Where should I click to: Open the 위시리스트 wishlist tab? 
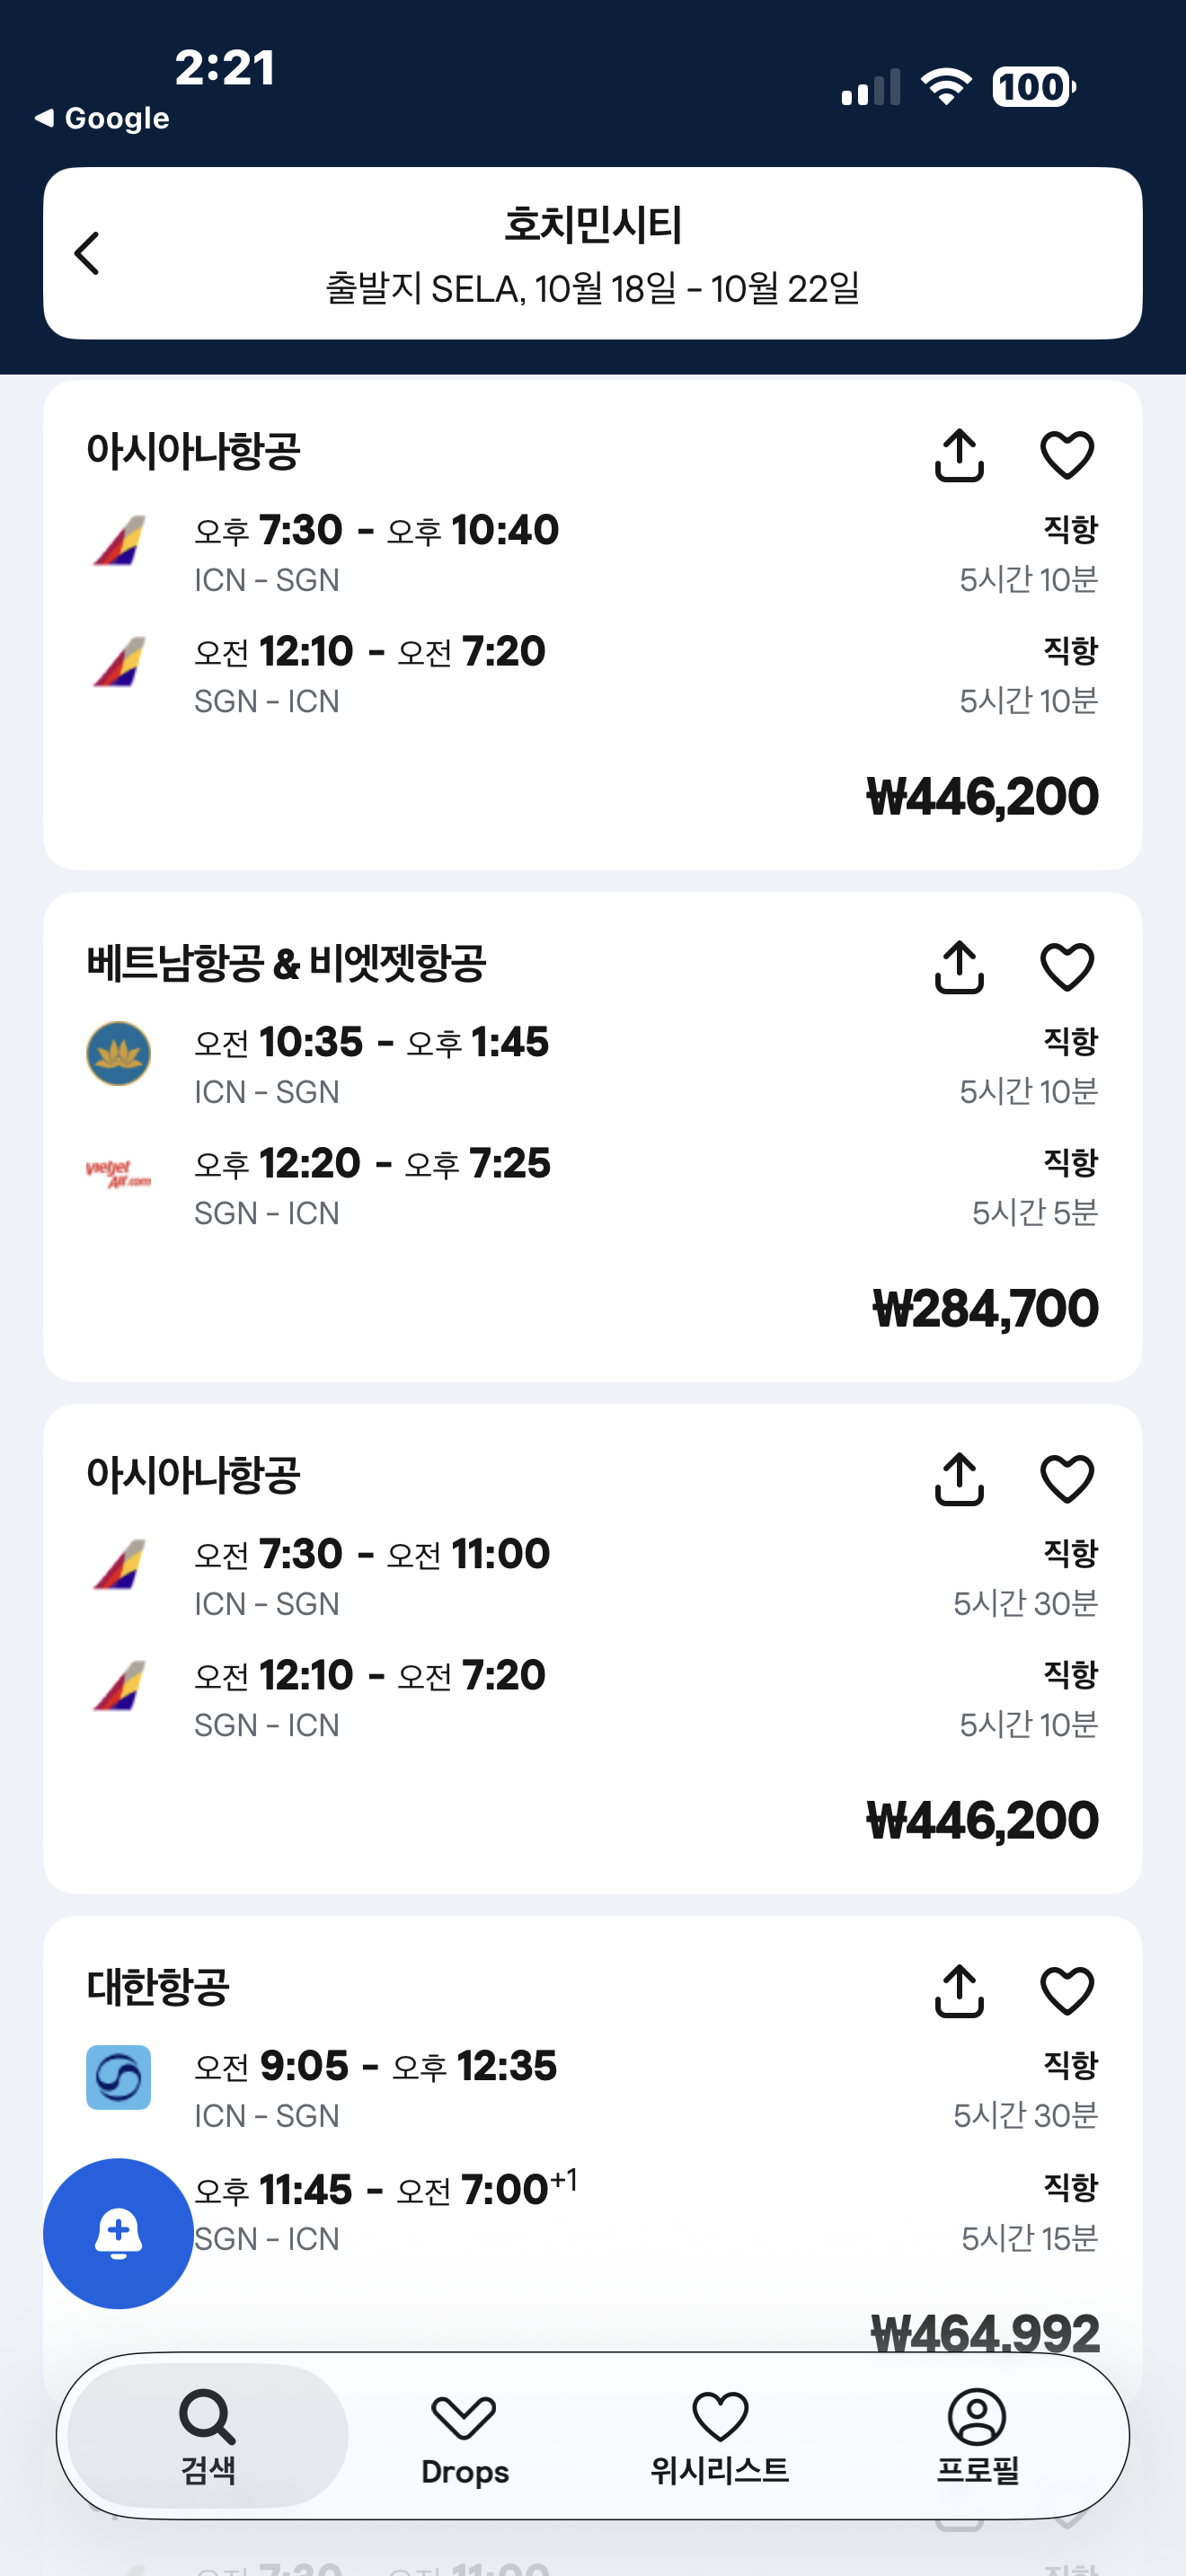[720, 2436]
